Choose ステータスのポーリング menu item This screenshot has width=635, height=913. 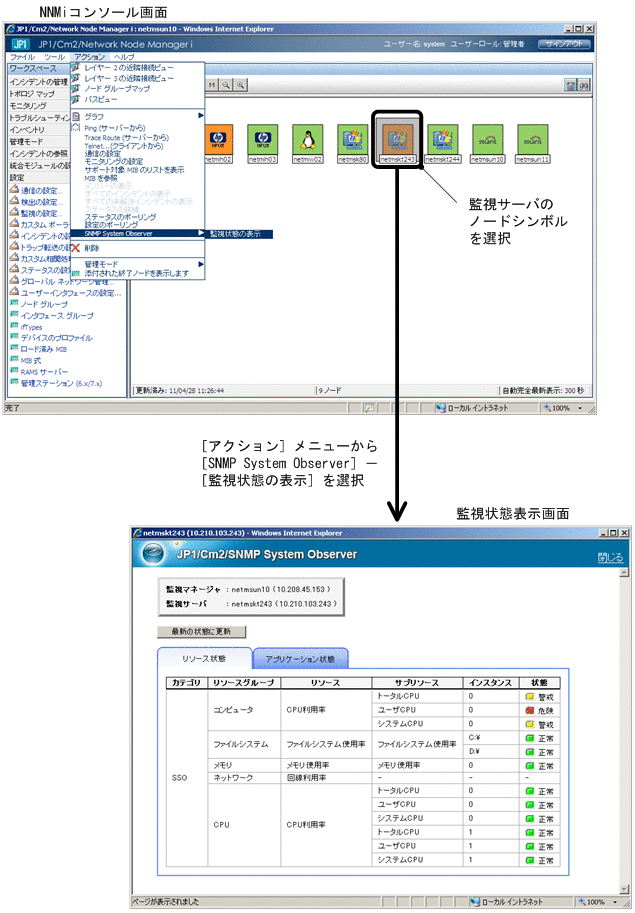120,217
